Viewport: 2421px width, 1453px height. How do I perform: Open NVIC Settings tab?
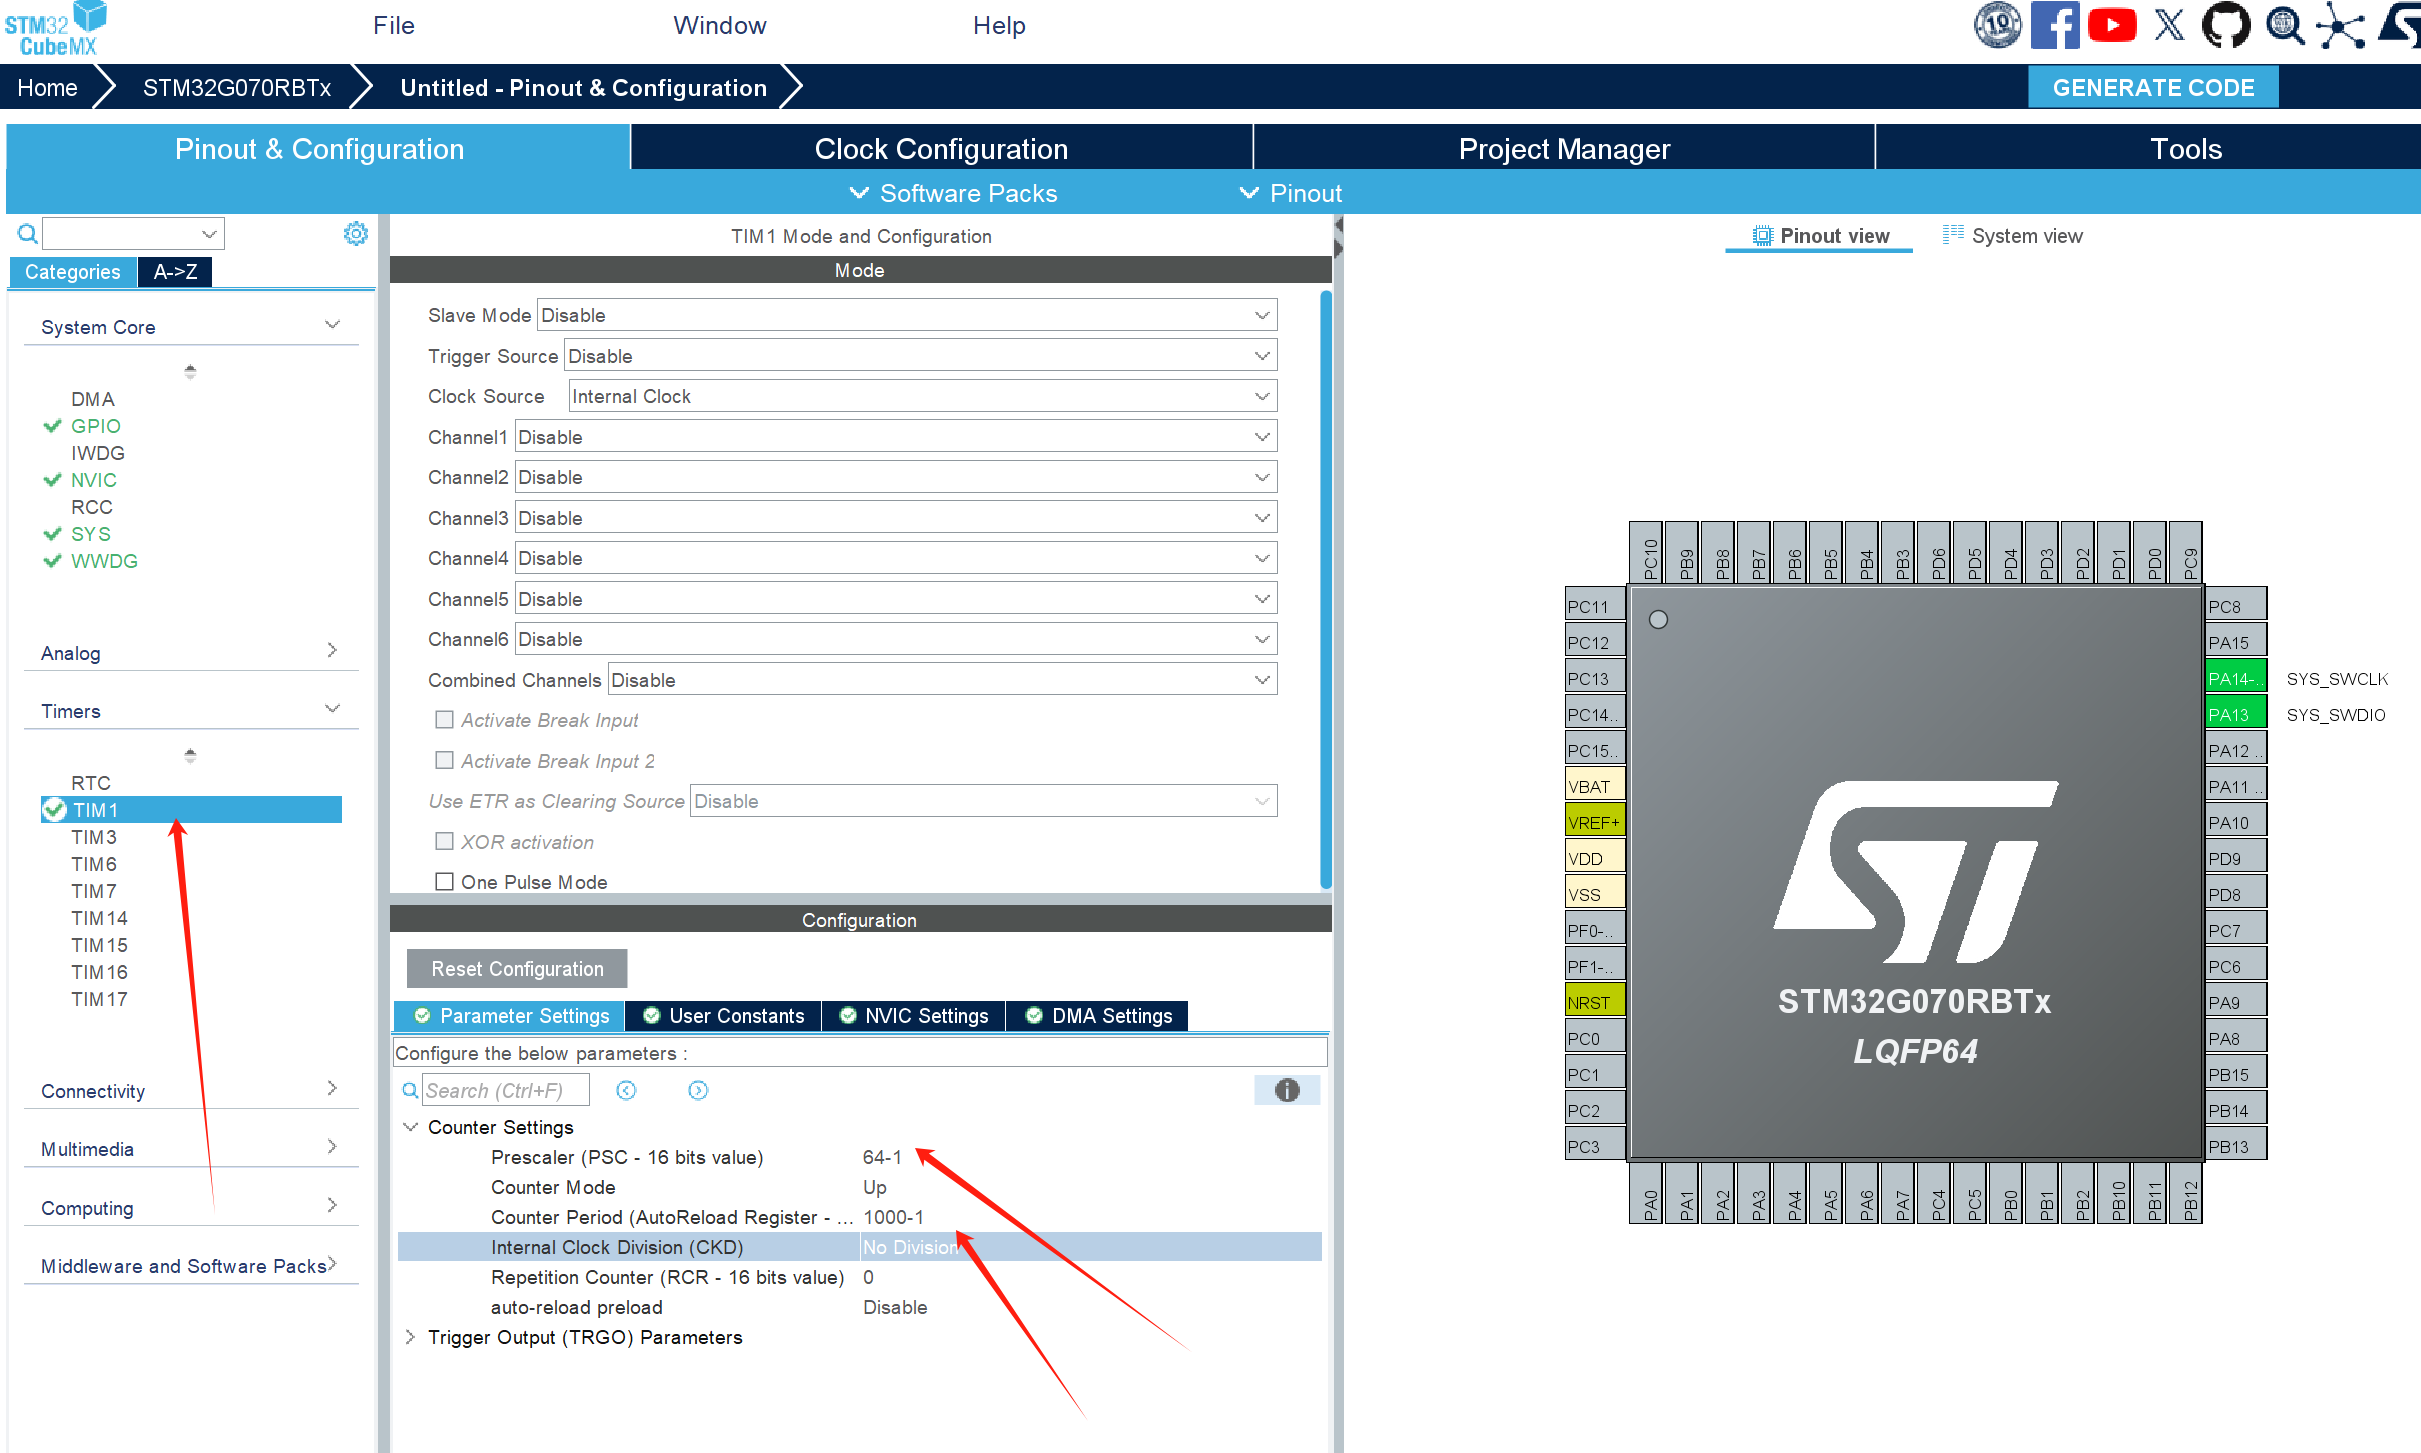(x=914, y=1016)
